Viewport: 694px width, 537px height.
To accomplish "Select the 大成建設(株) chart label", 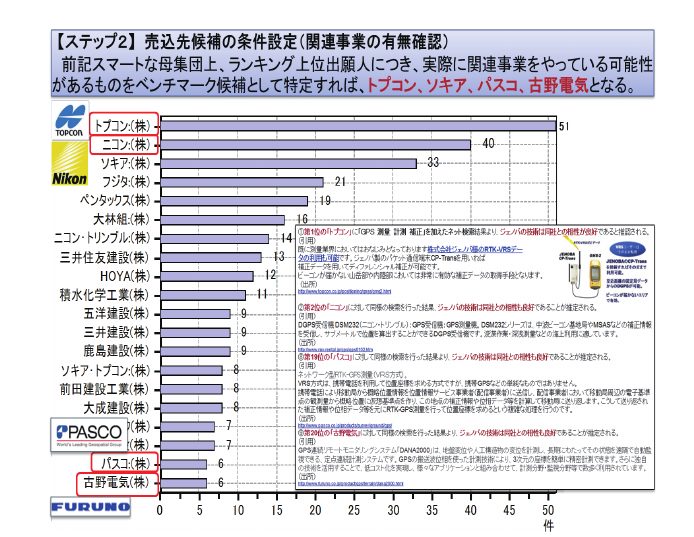I will tap(117, 408).
